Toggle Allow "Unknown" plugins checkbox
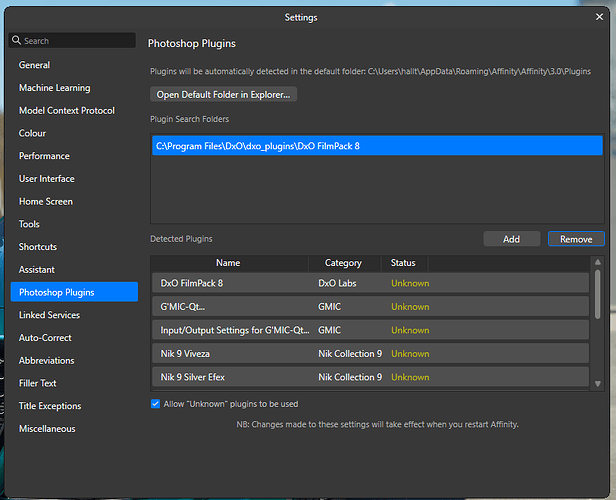This screenshot has height=500, width=616. (x=156, y=404)
